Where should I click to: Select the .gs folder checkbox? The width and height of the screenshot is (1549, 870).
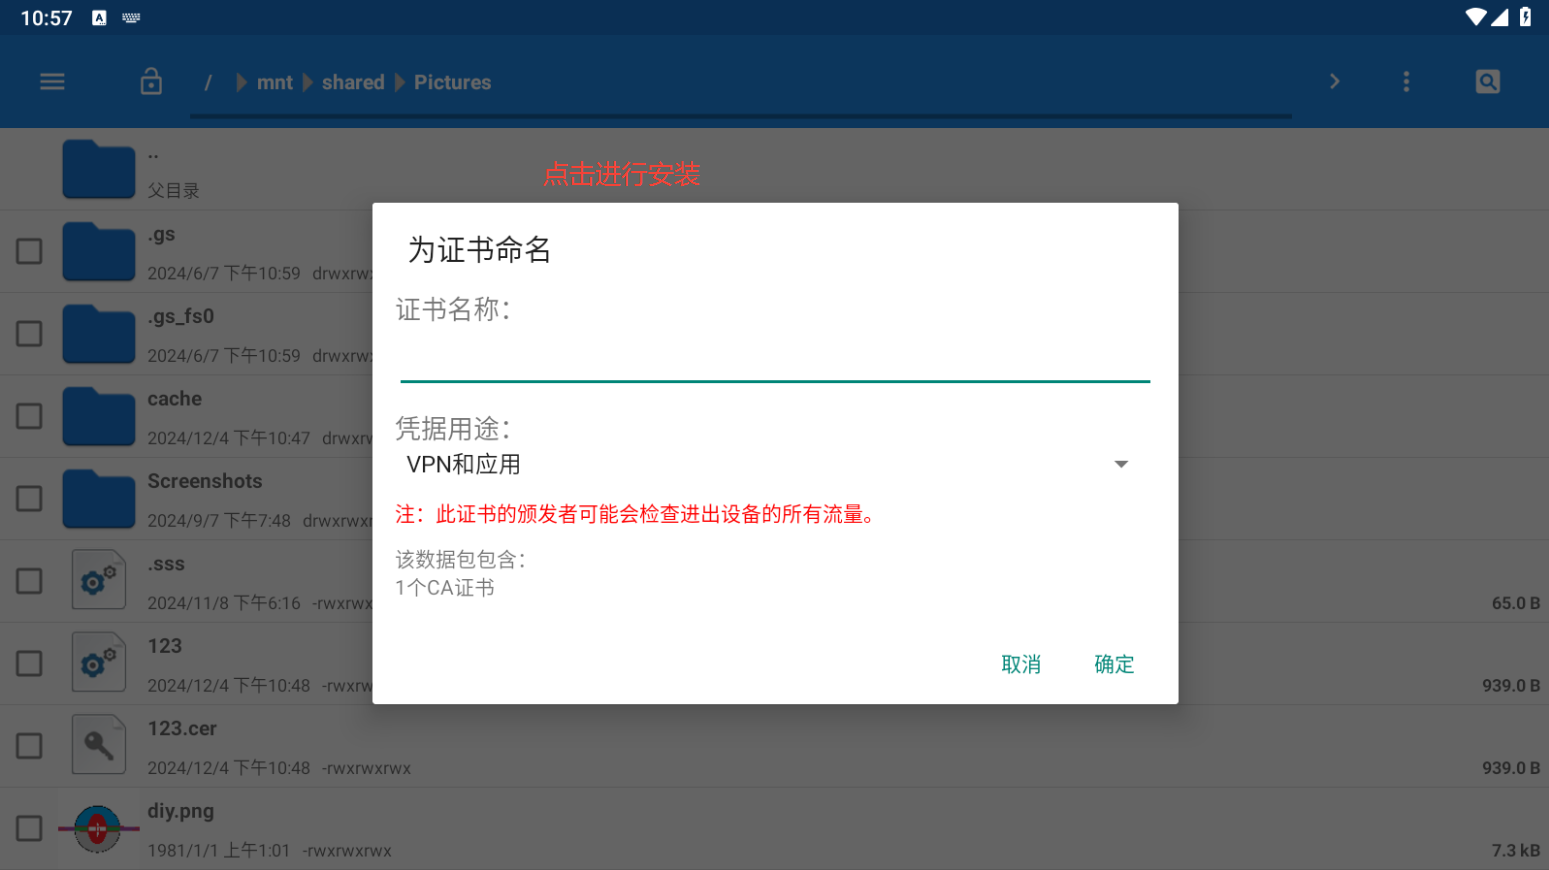29,251
